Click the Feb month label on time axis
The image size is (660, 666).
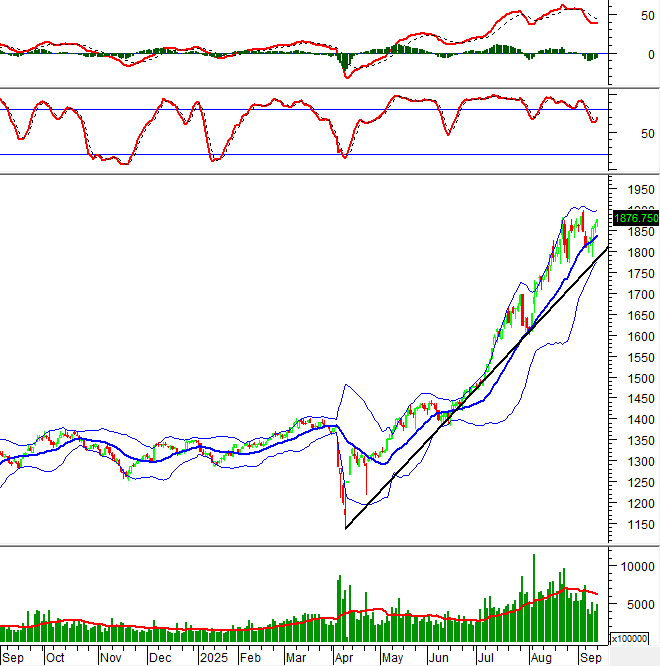251,658
